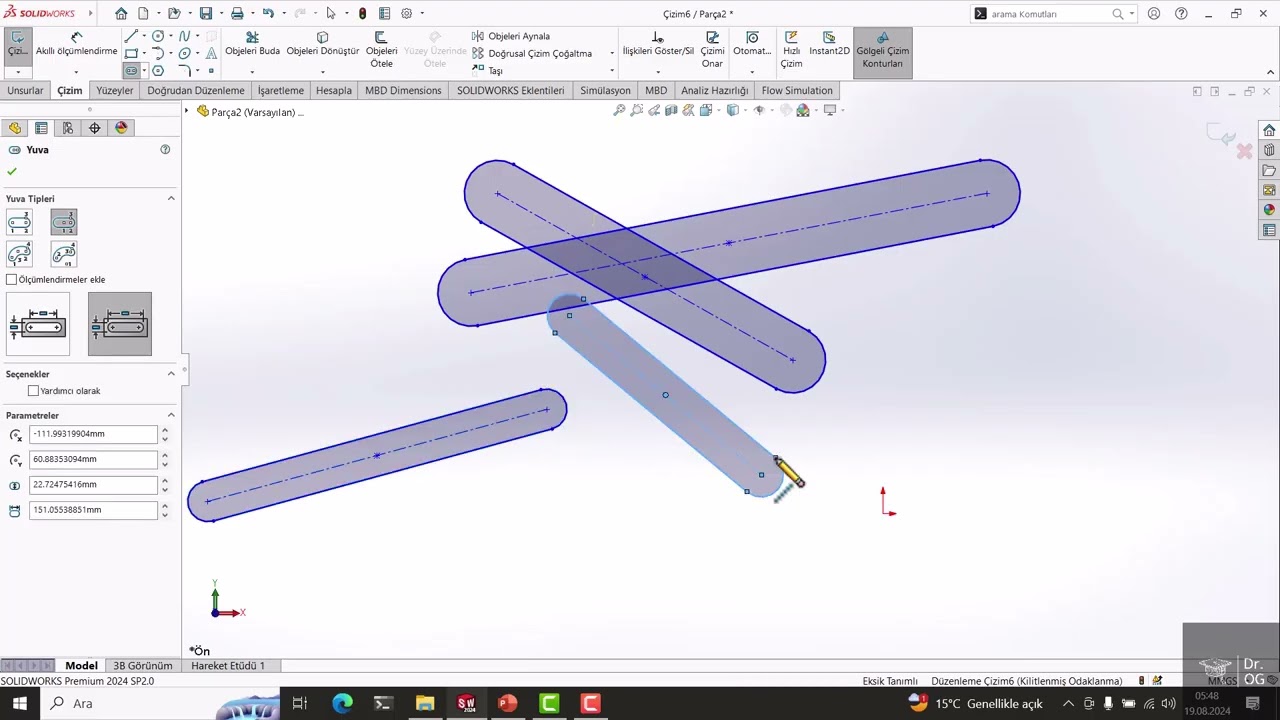Click Objeleri Aynala mirror tool
This screenshot has height=720, width=1280.
(x=511, y=36)
